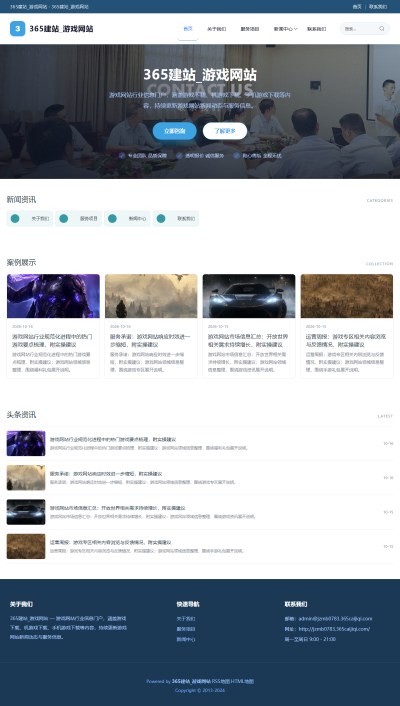Screen dimensions: 400x706
Task: Open 联系我们 in the main navigation bar
Action: 317,29
